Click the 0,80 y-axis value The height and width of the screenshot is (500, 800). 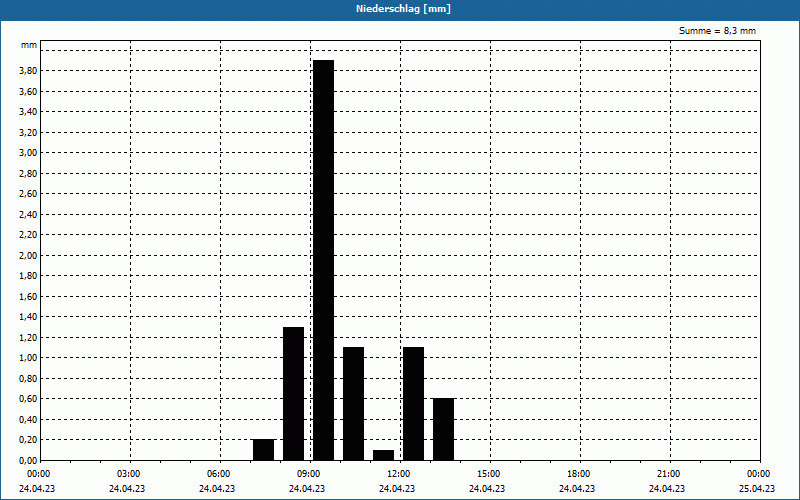coord(28,378)
